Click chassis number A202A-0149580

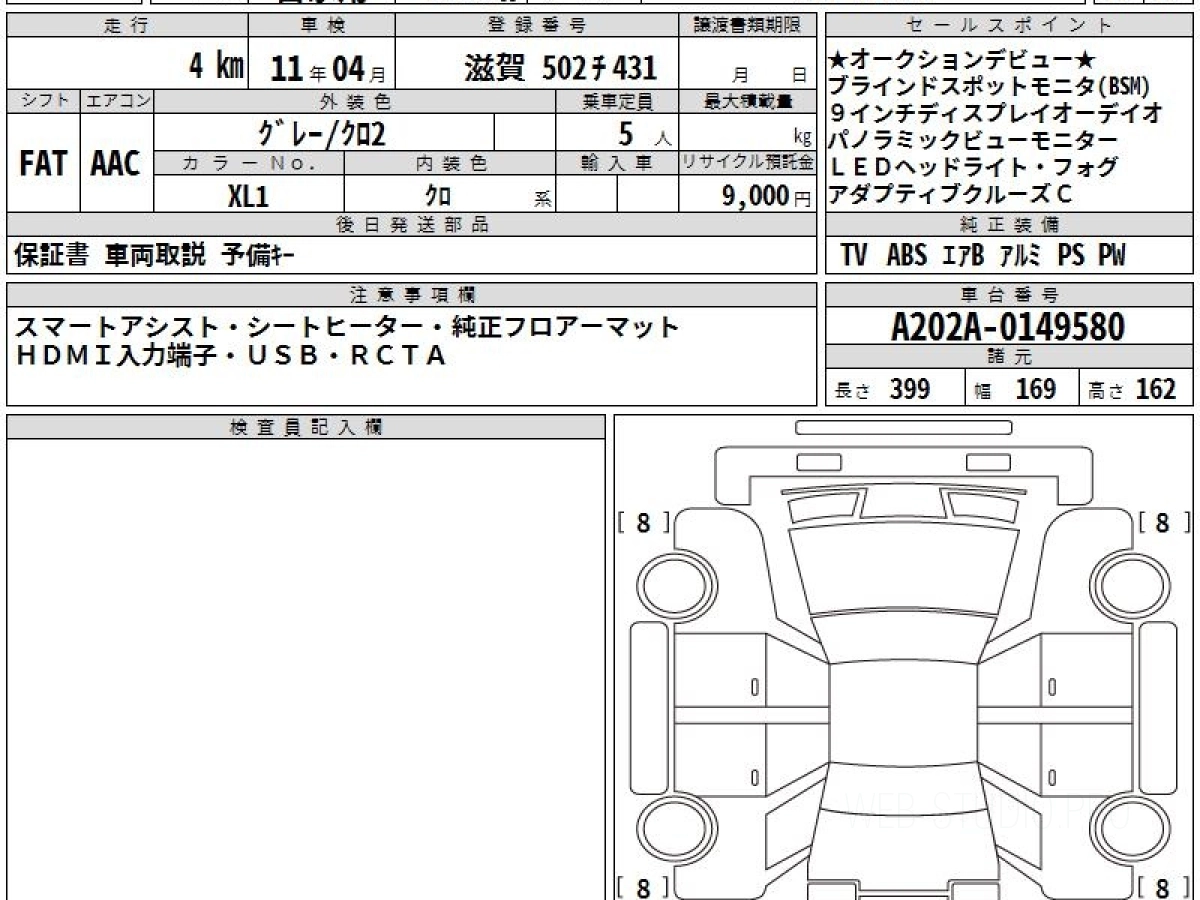[x=1009, y=327]
